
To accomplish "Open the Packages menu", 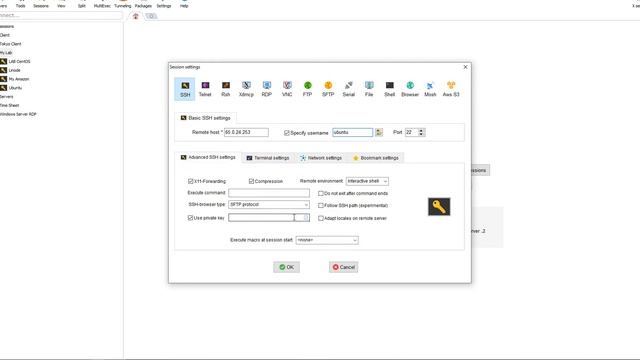I will pyautogui.click(x=143, y=6).
